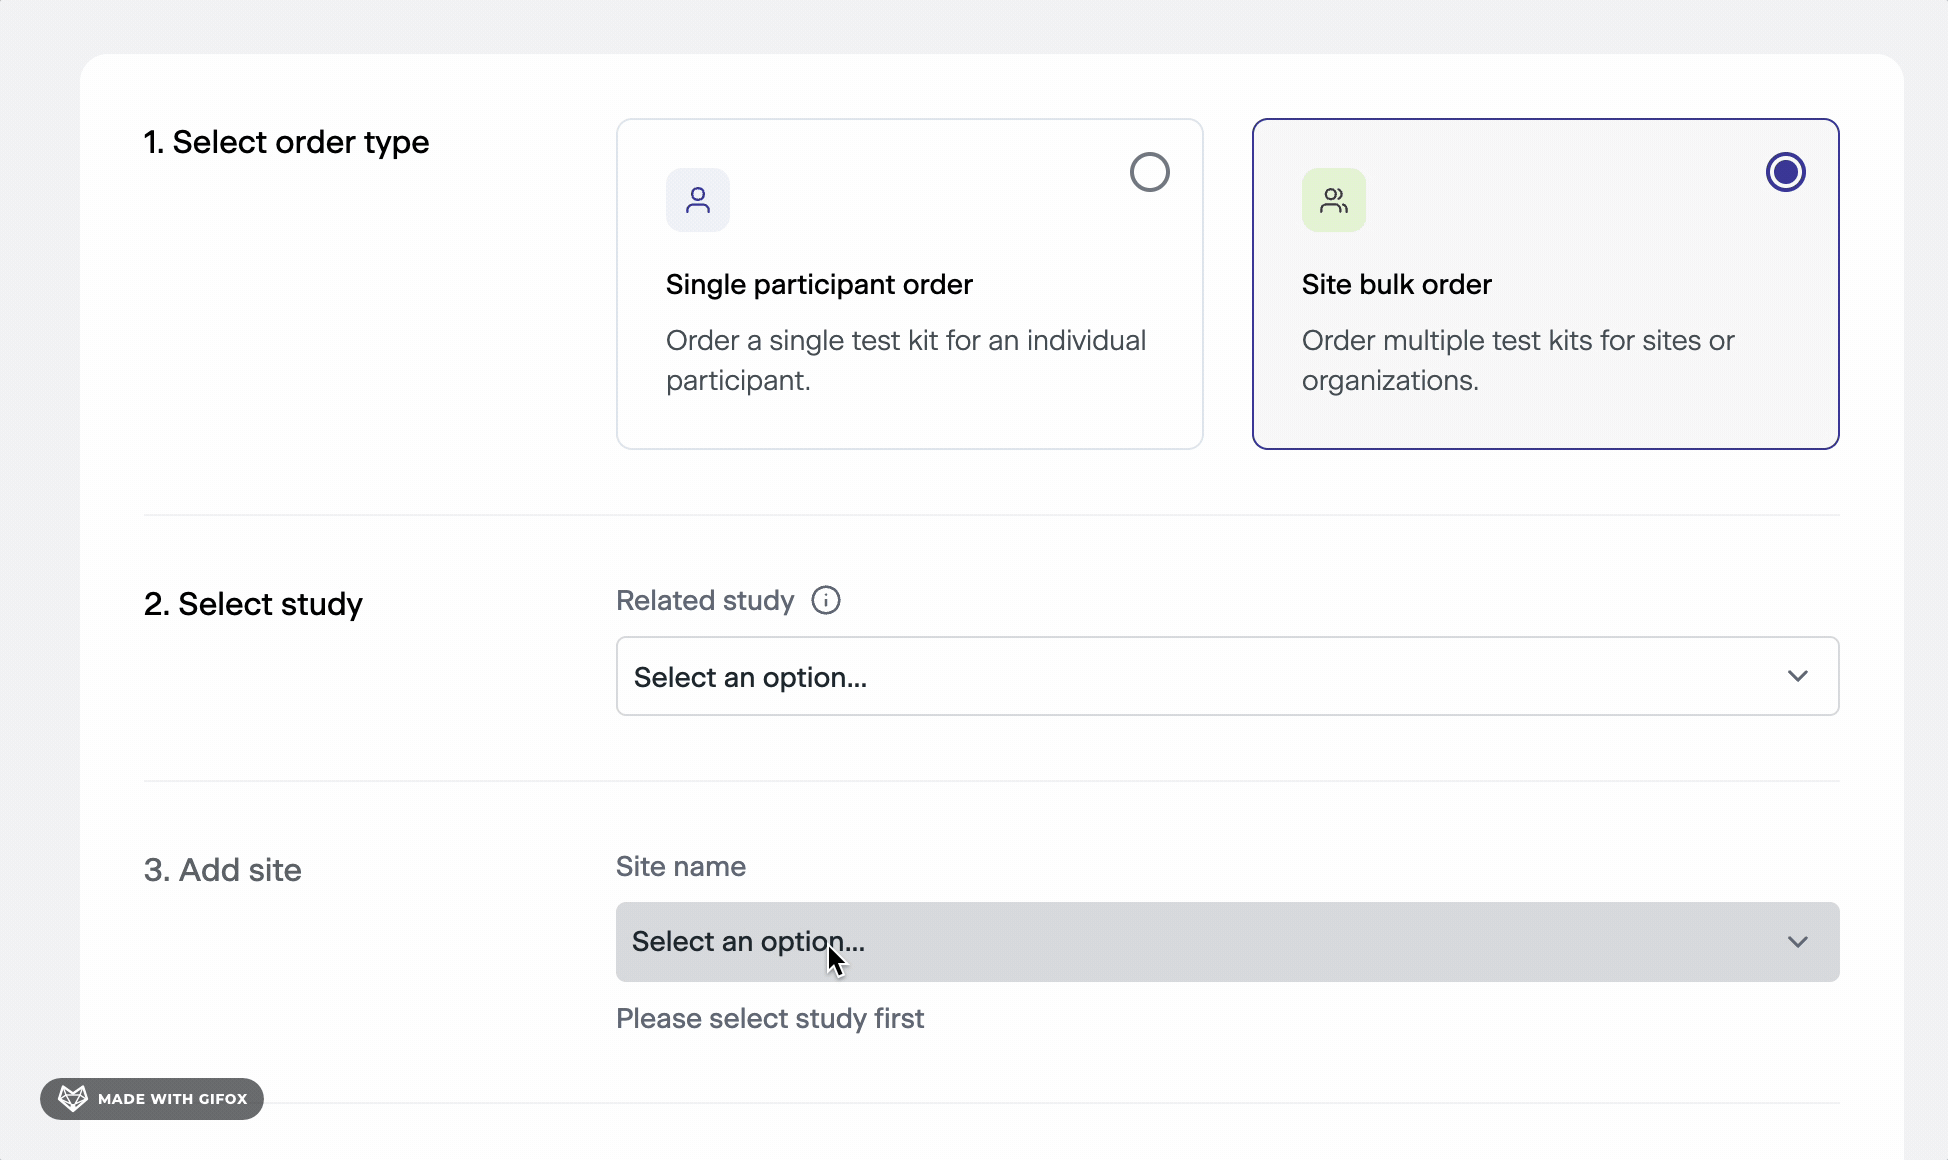The height and width of the screenshot is (1160, 1948).
Task: Click the Related study info icon
Action: pyautogui.click(x=826, y=600)
